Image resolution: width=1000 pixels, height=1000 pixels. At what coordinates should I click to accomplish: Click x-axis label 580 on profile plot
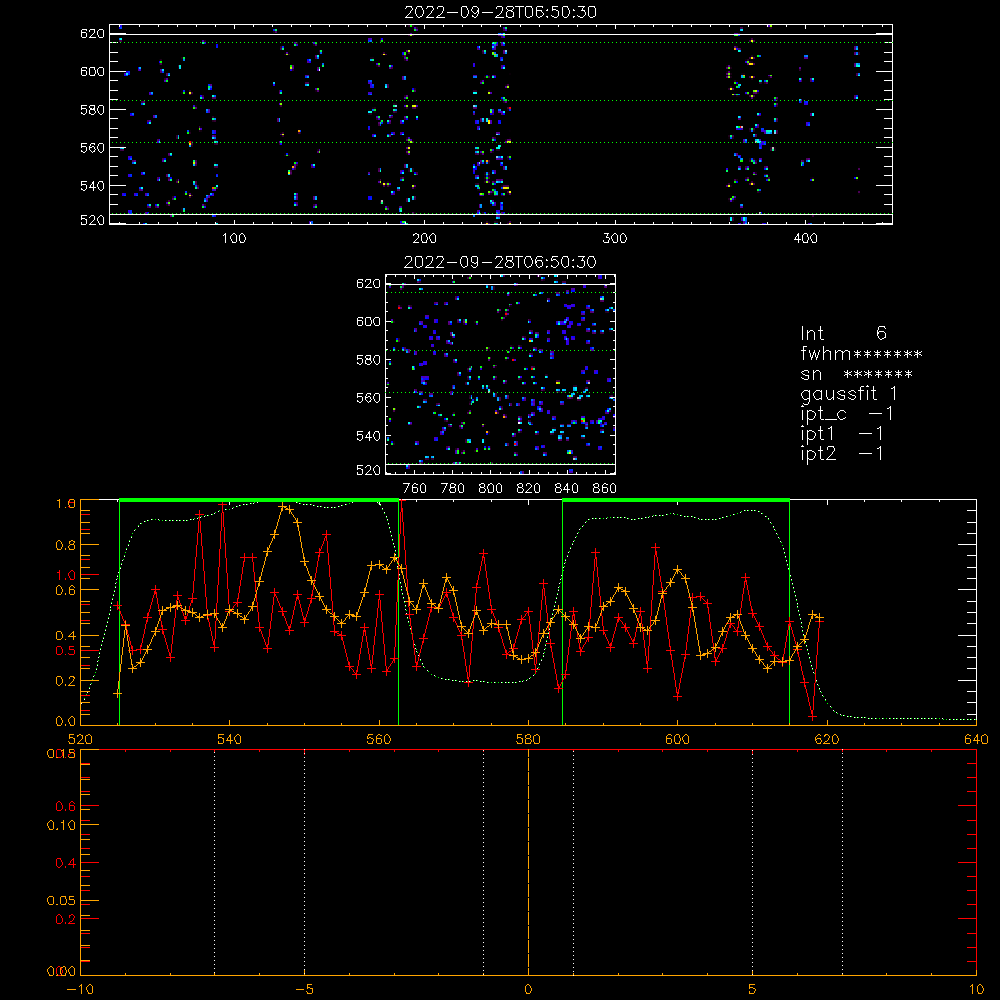click(x=528, y=740)
